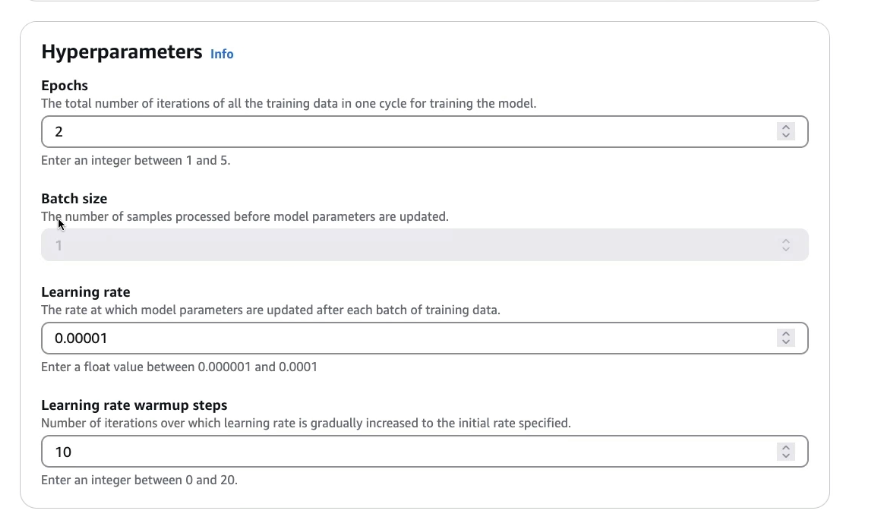Screen dimensions: 876x520
Task: Click the Learning rate warmup steps label
Action: point(134,405)
